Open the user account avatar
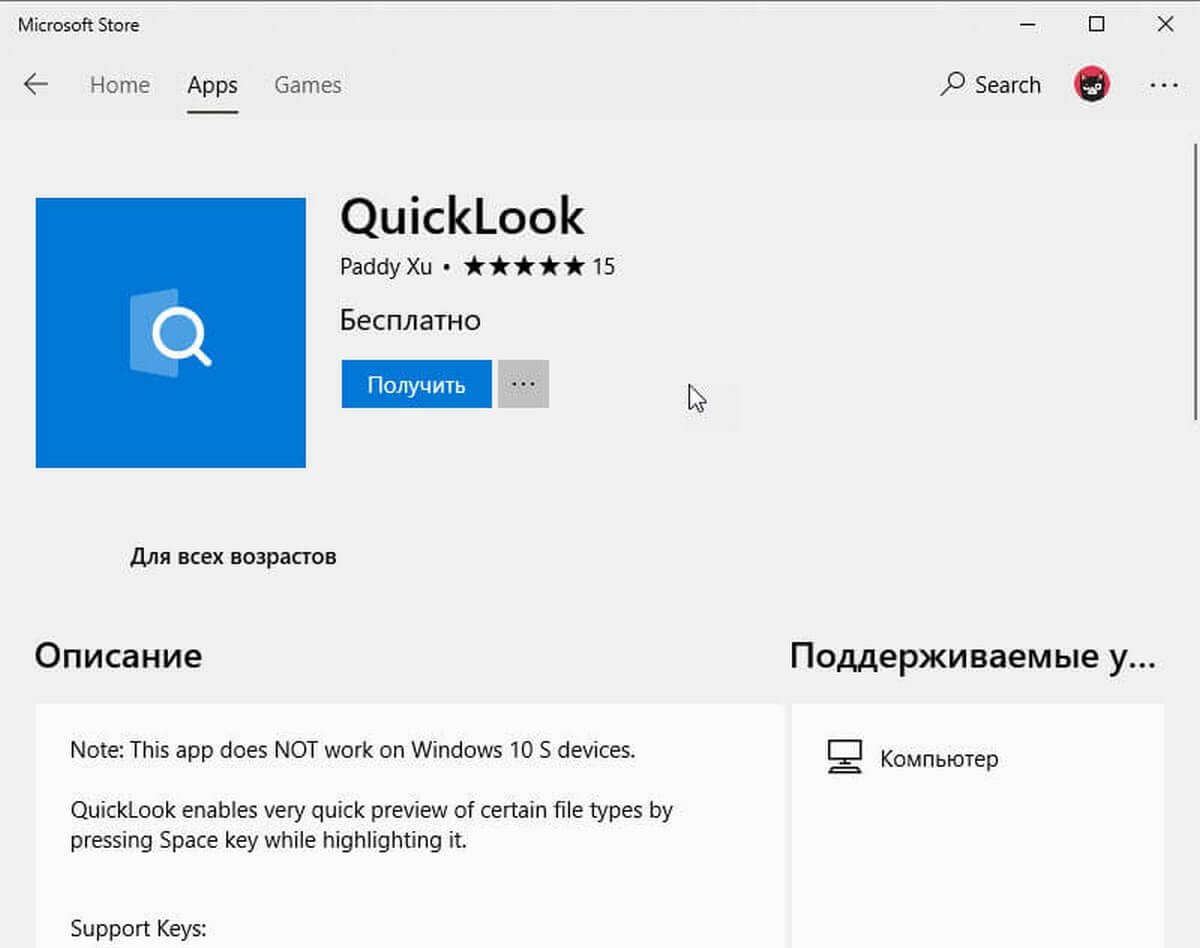Image resolution: width=1200 pixels, height=948 pixels. tap(1092, 85)
